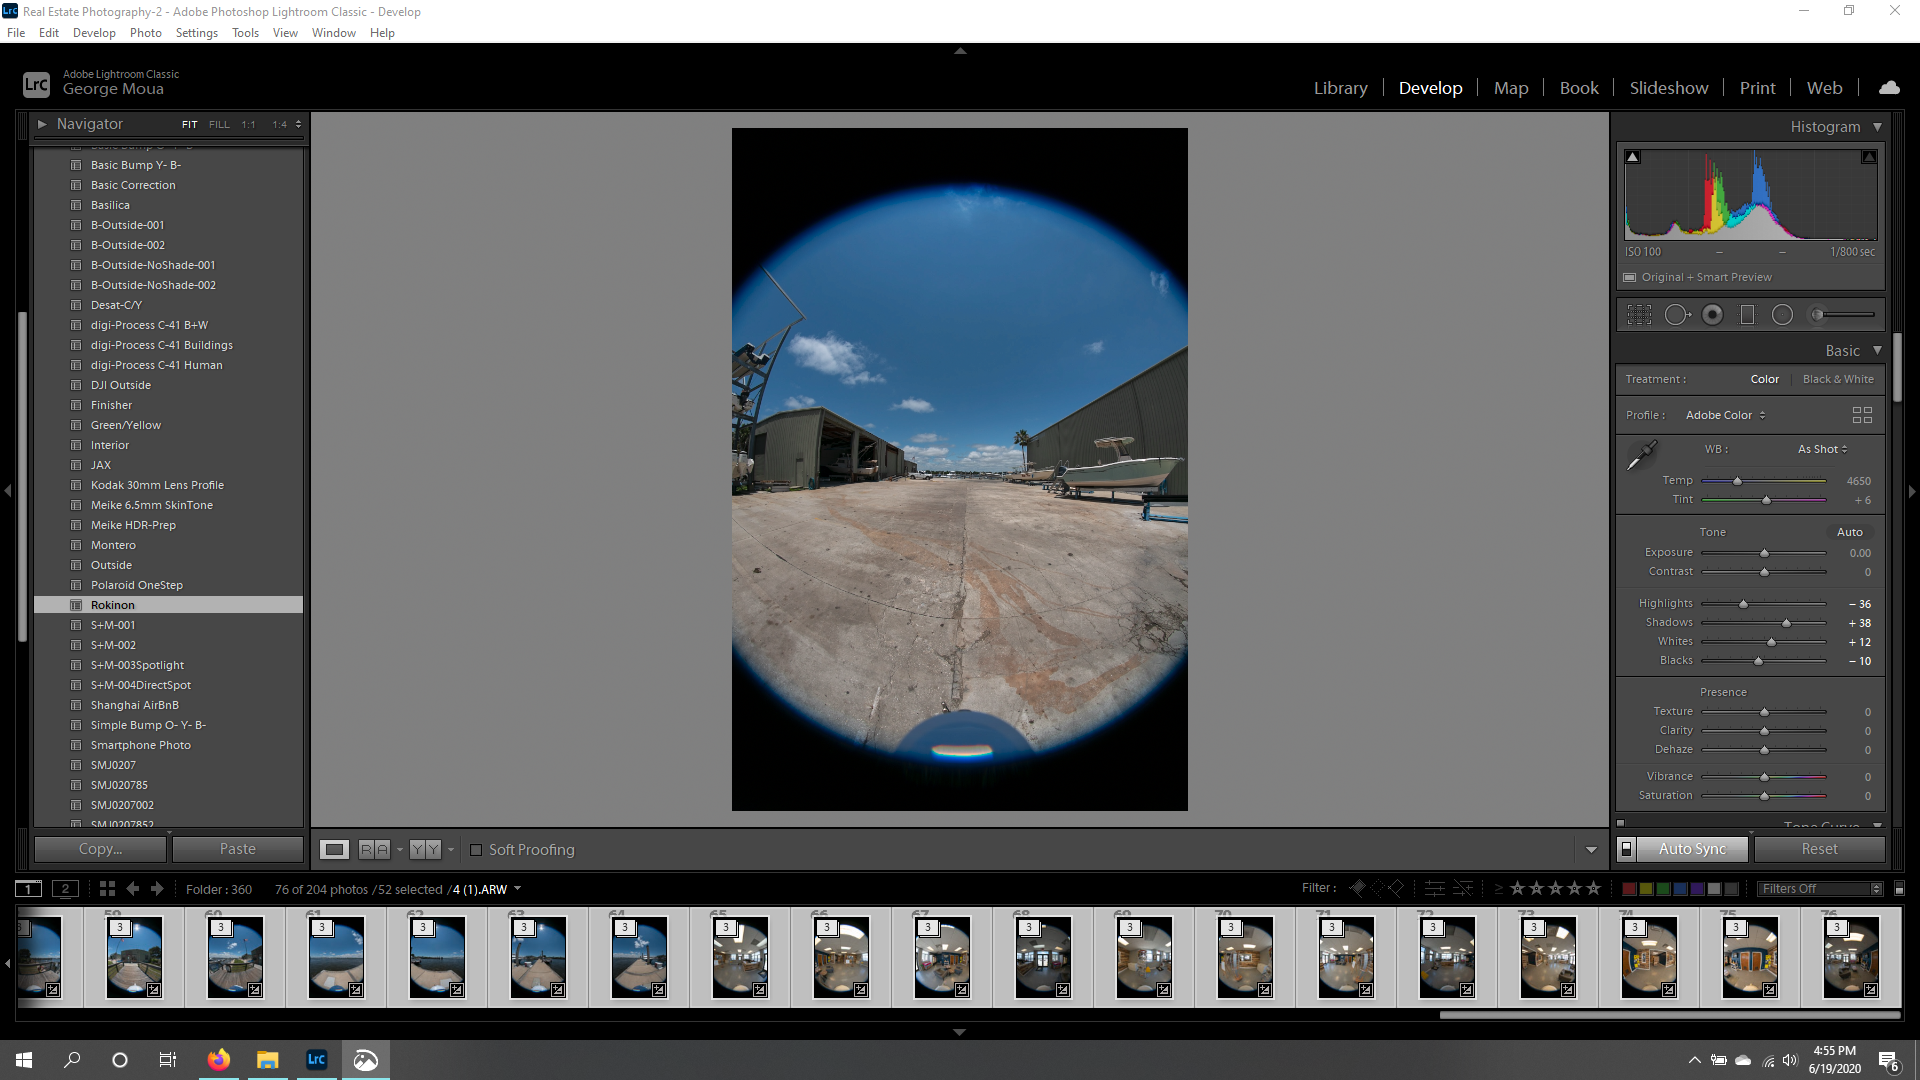Set Navigator zoom to FILL
1920x1080 pixels.
pos(219,125)
